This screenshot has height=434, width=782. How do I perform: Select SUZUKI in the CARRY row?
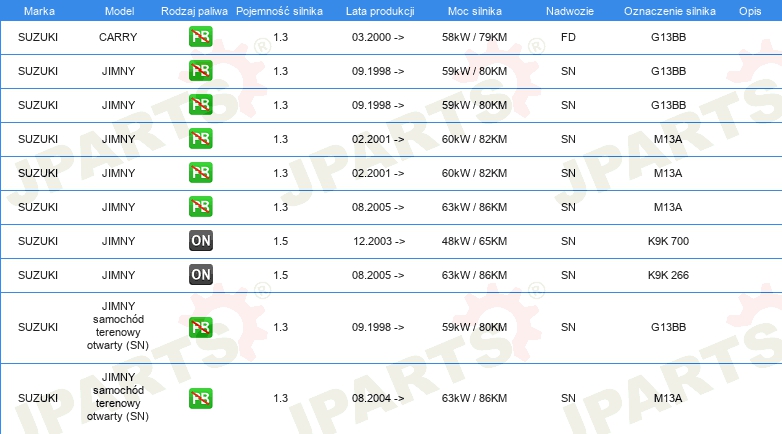[38, 37]
